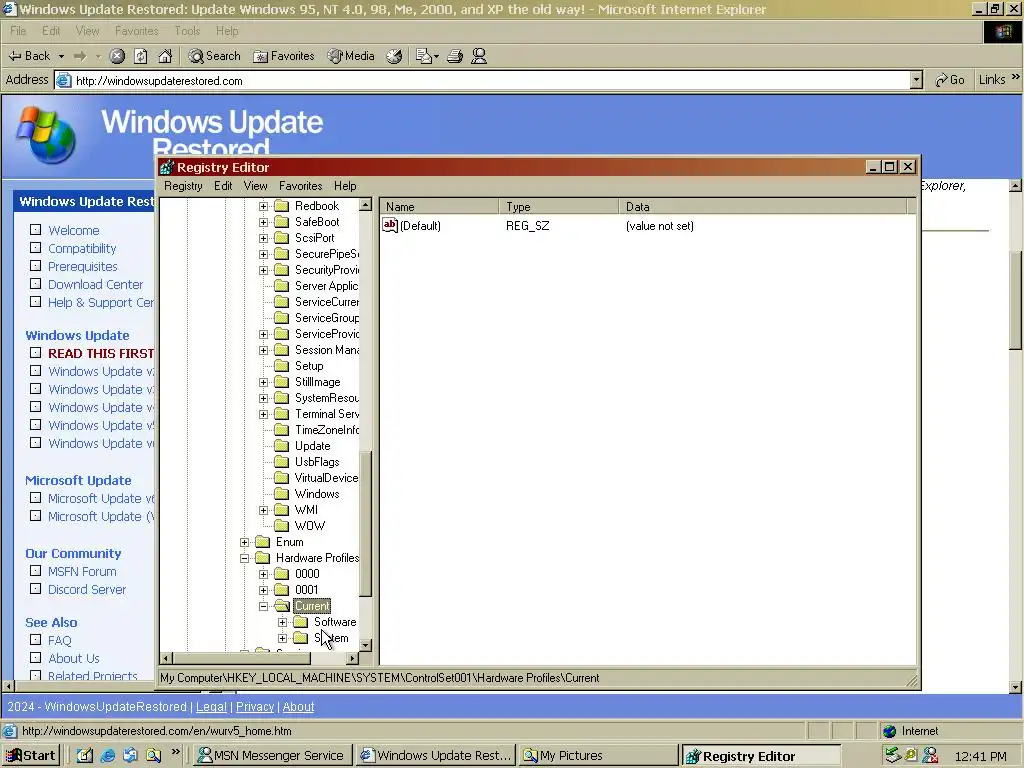Click the Software folder icon under Current
This screenshot has height=768, width=1024.
pos(300,622)
